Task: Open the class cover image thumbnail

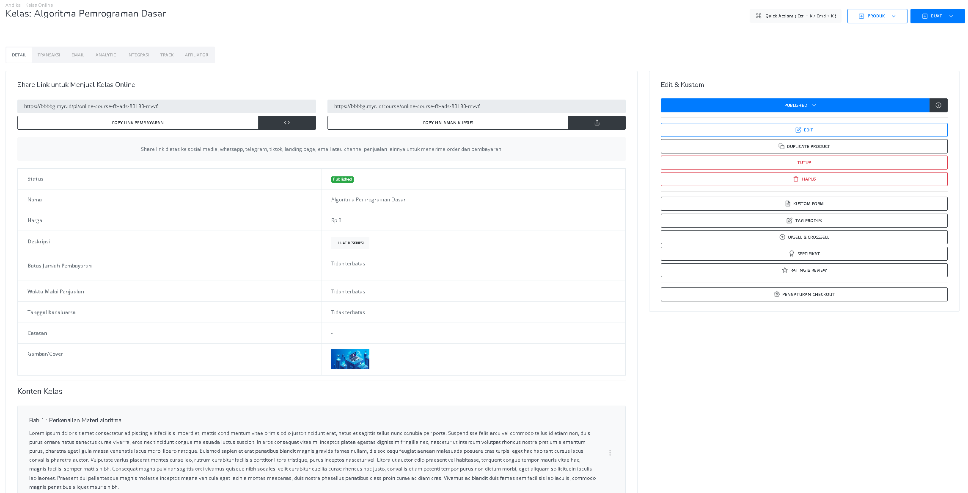Action: click(349, 359)
